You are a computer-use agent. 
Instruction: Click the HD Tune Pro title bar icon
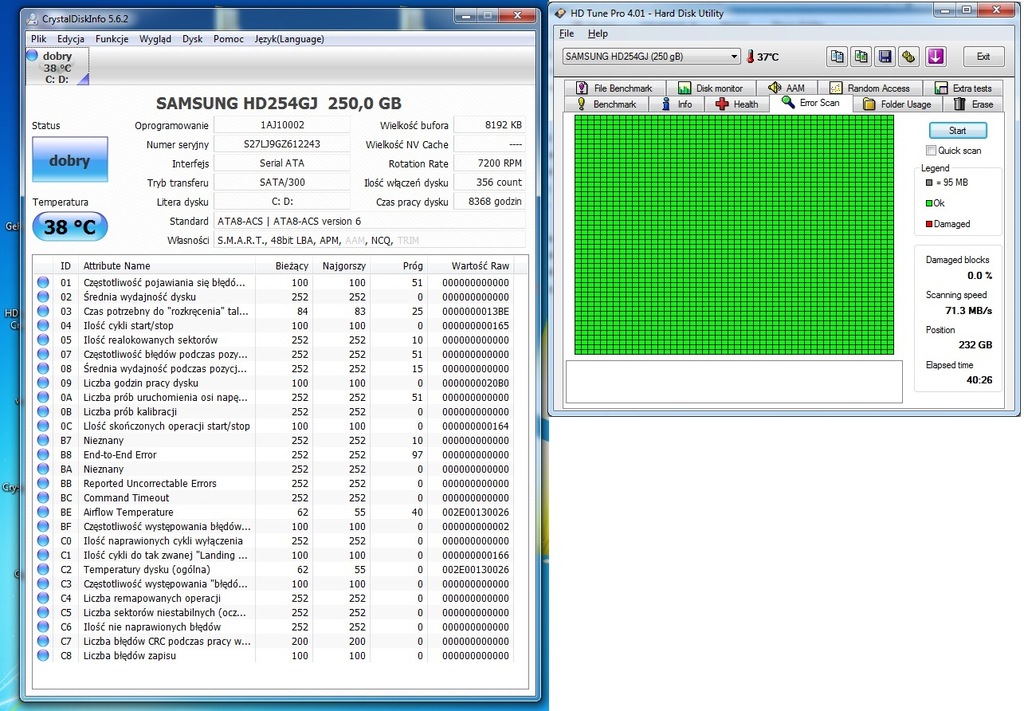(560, 13)
